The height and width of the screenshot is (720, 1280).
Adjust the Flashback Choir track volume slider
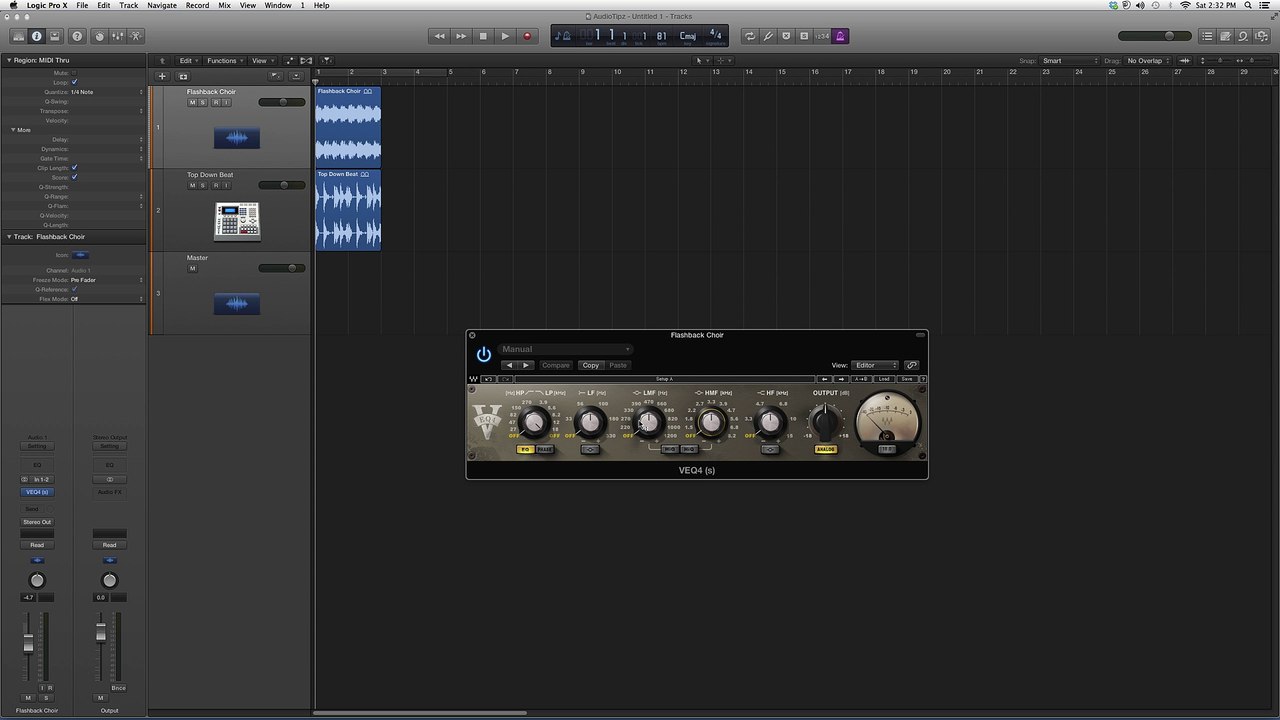[282, 102]
